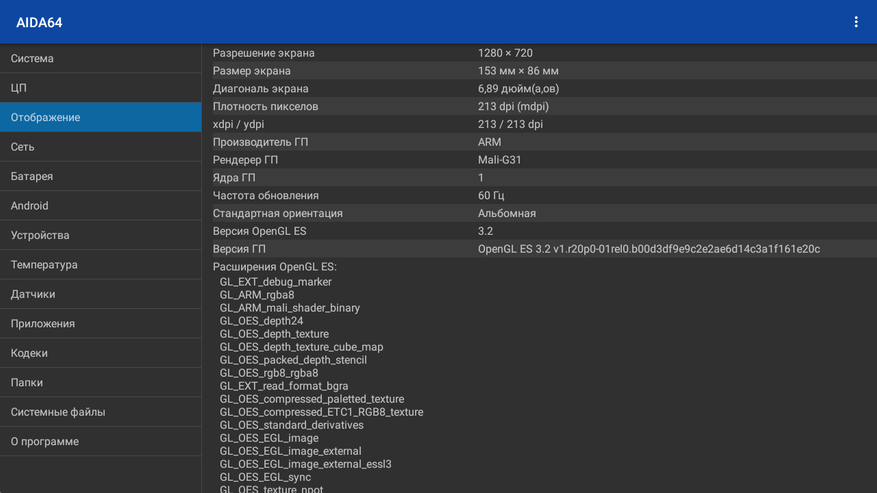Image resolution: width=877 pixels, height=493 pixels.
Task: Open the Кодеки section
Action: (x=100, y=353)
